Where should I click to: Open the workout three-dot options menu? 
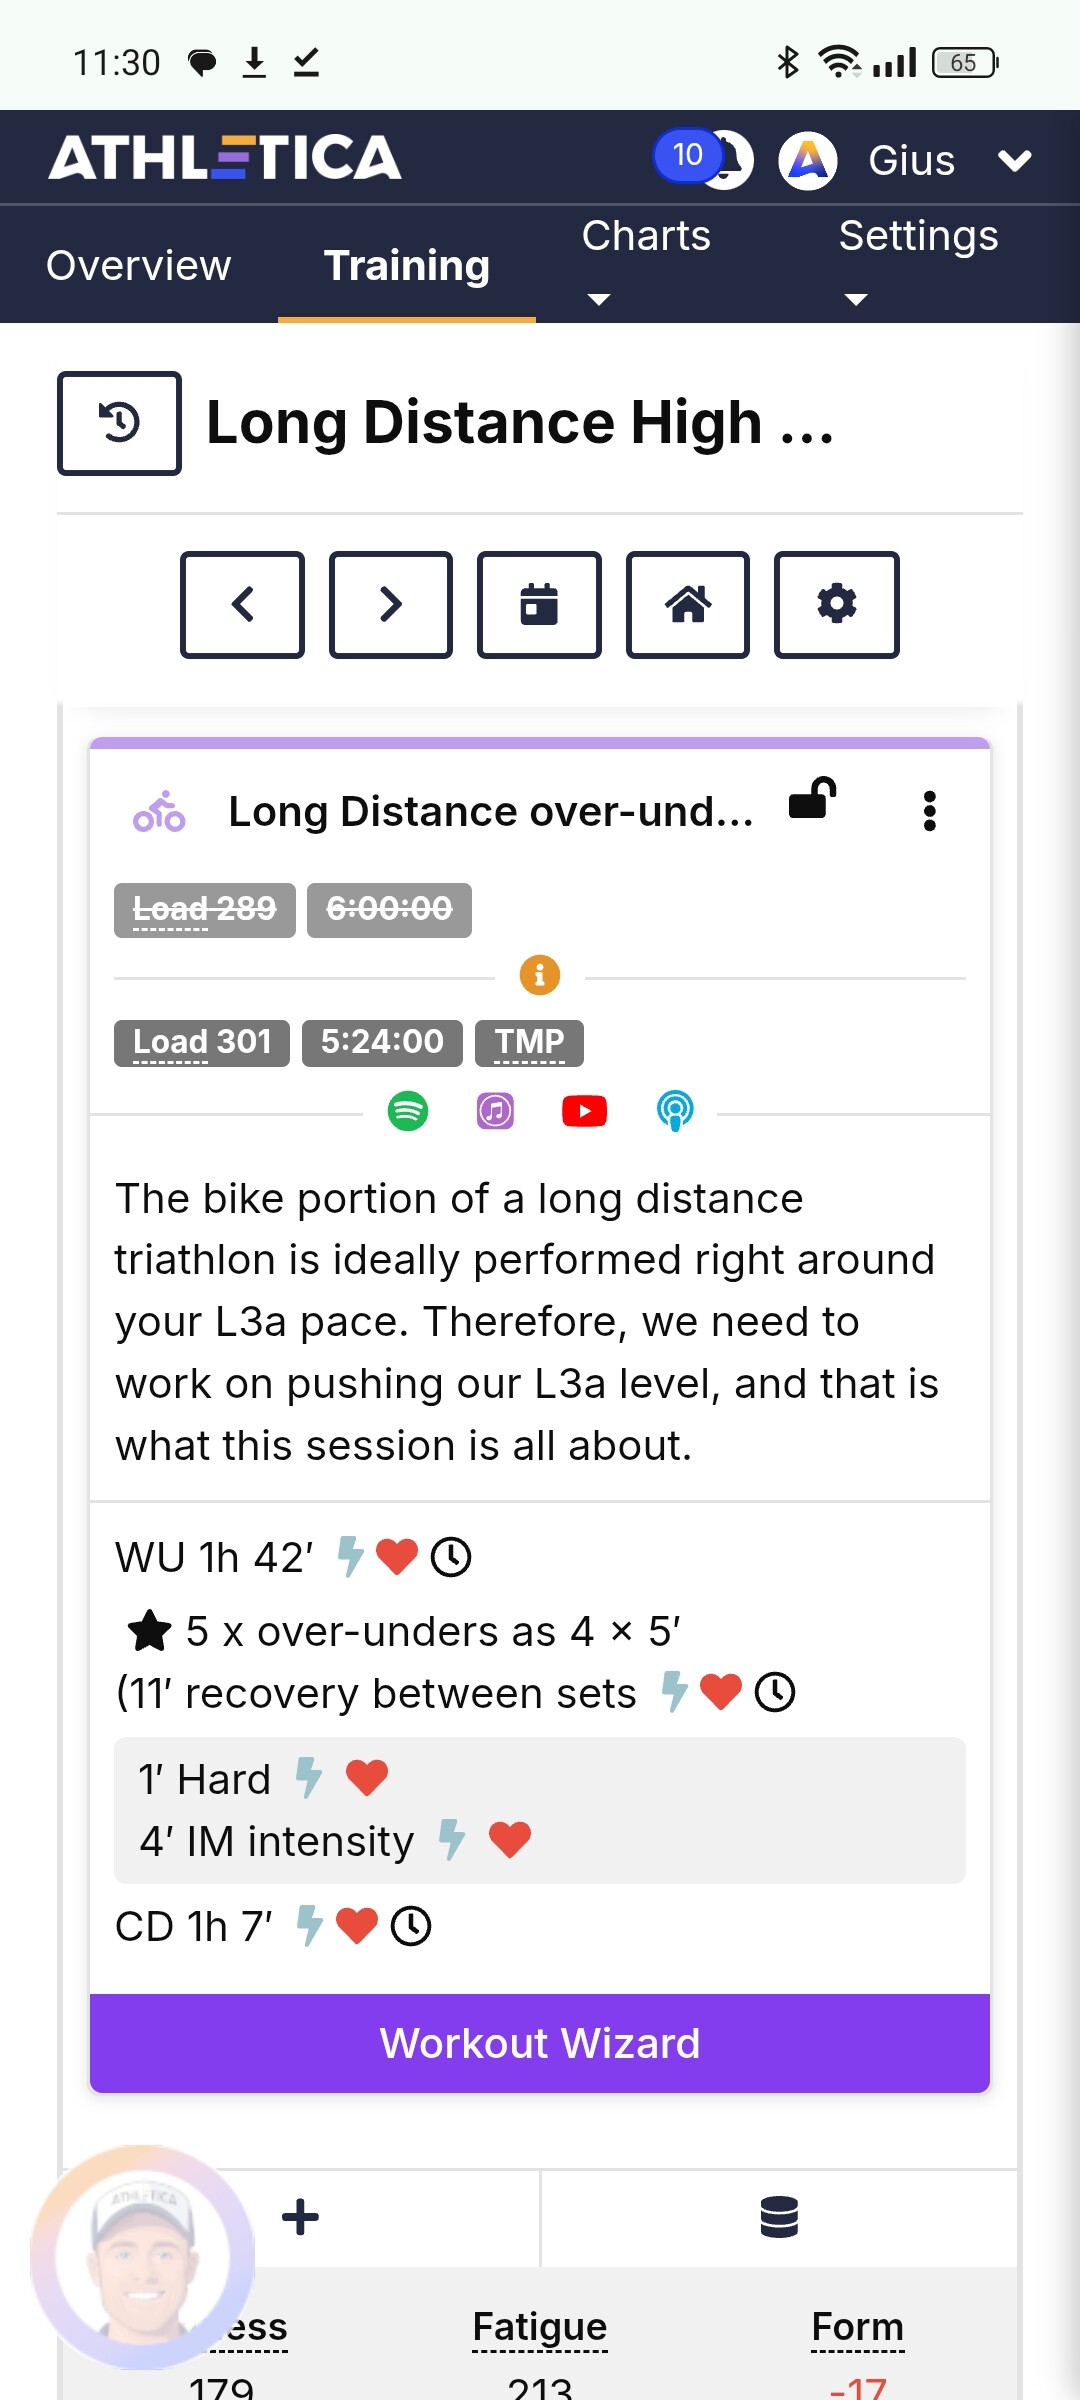tap(930, 811)
